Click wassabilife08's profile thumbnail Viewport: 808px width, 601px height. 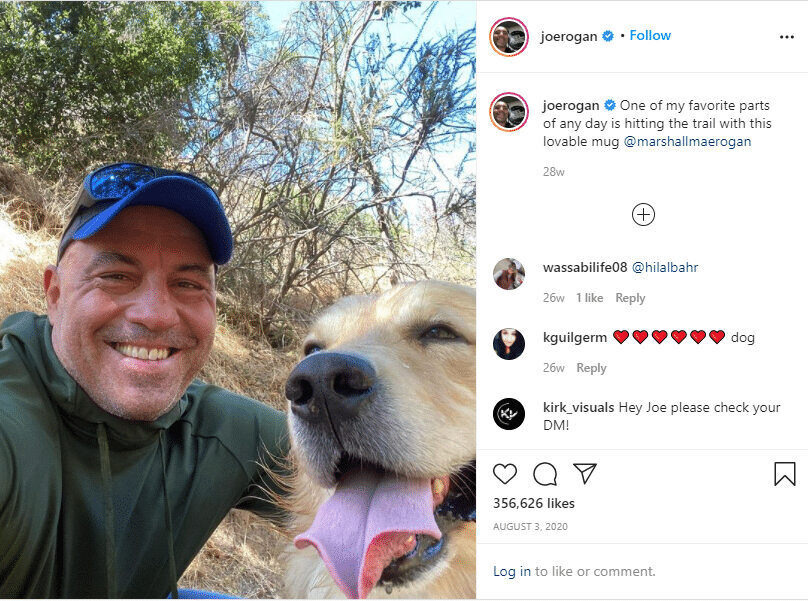(x=509, y=275)
